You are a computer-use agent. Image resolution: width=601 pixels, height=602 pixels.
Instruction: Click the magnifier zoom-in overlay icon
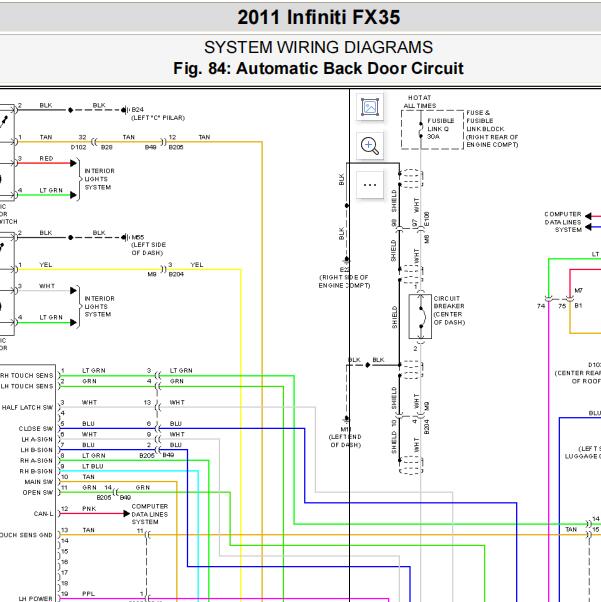pos(370,146)
